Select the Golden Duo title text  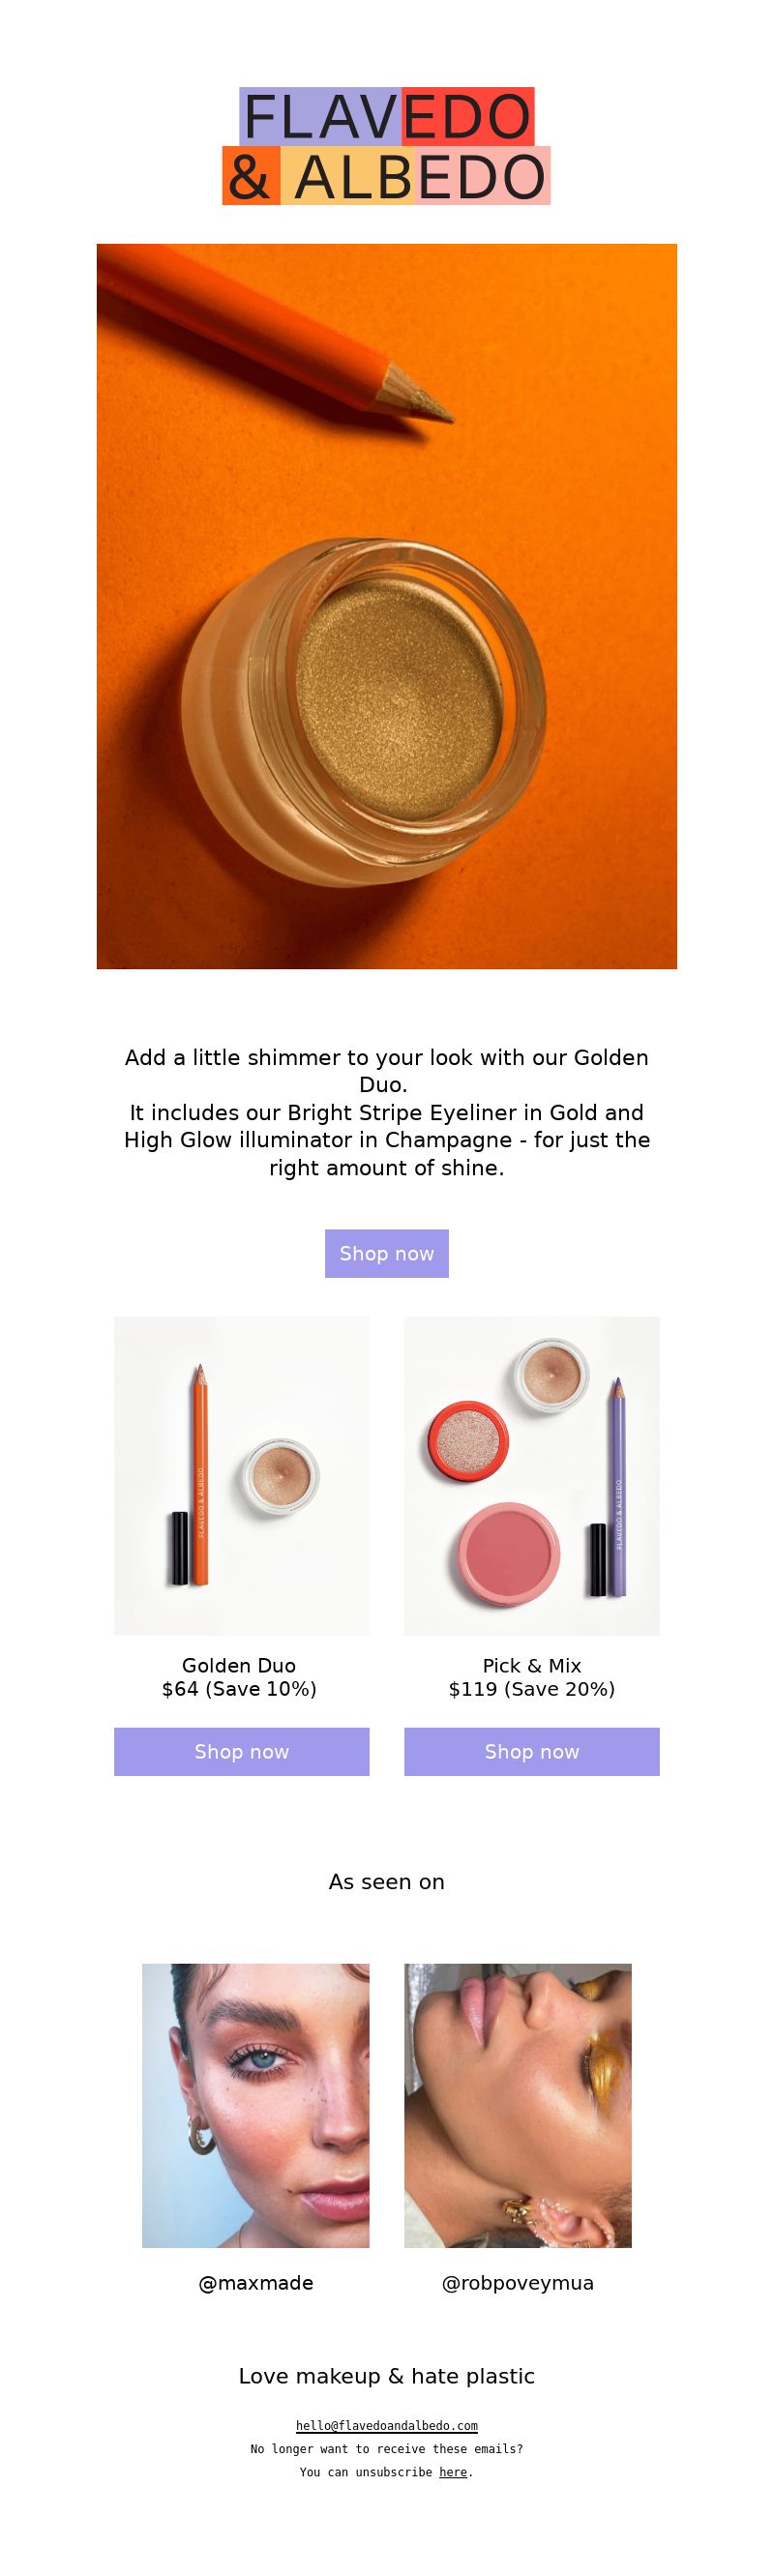tap(239, 1665)
